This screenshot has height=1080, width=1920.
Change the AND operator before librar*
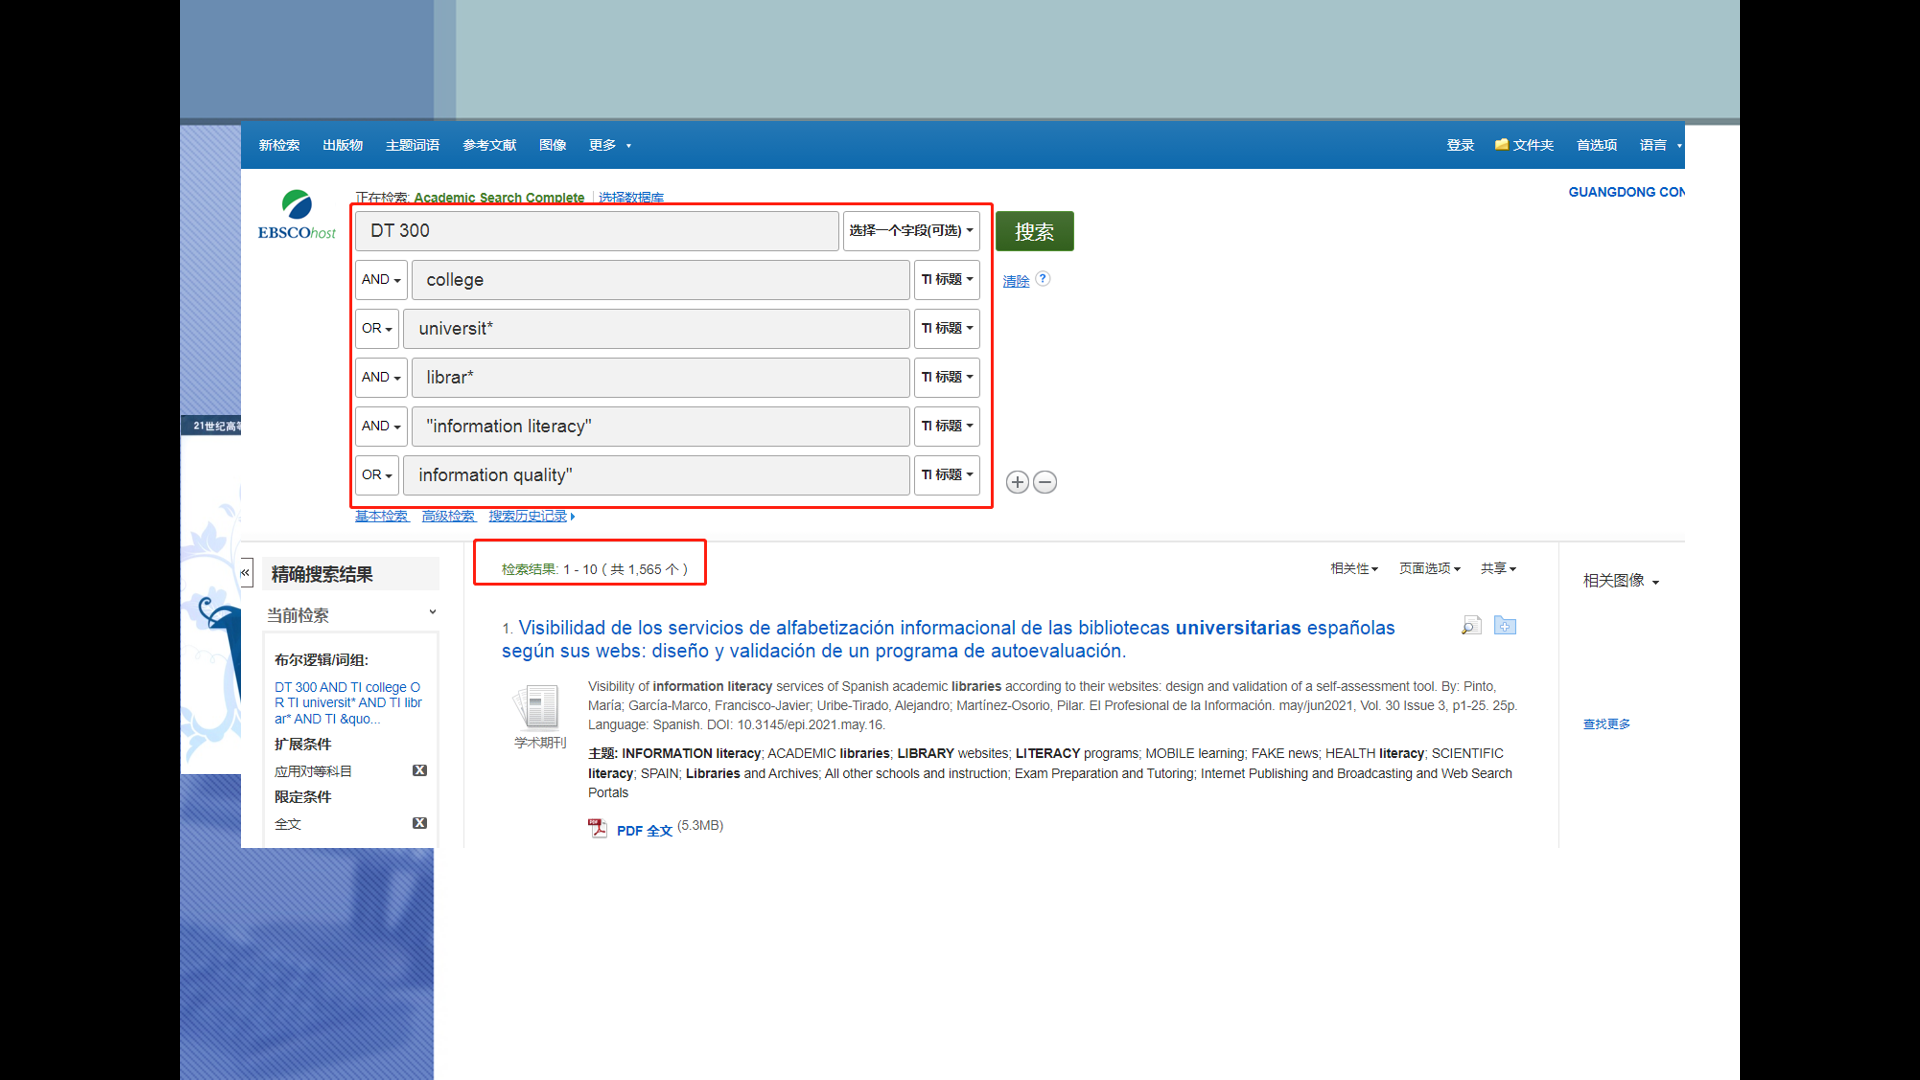point(381,378)
